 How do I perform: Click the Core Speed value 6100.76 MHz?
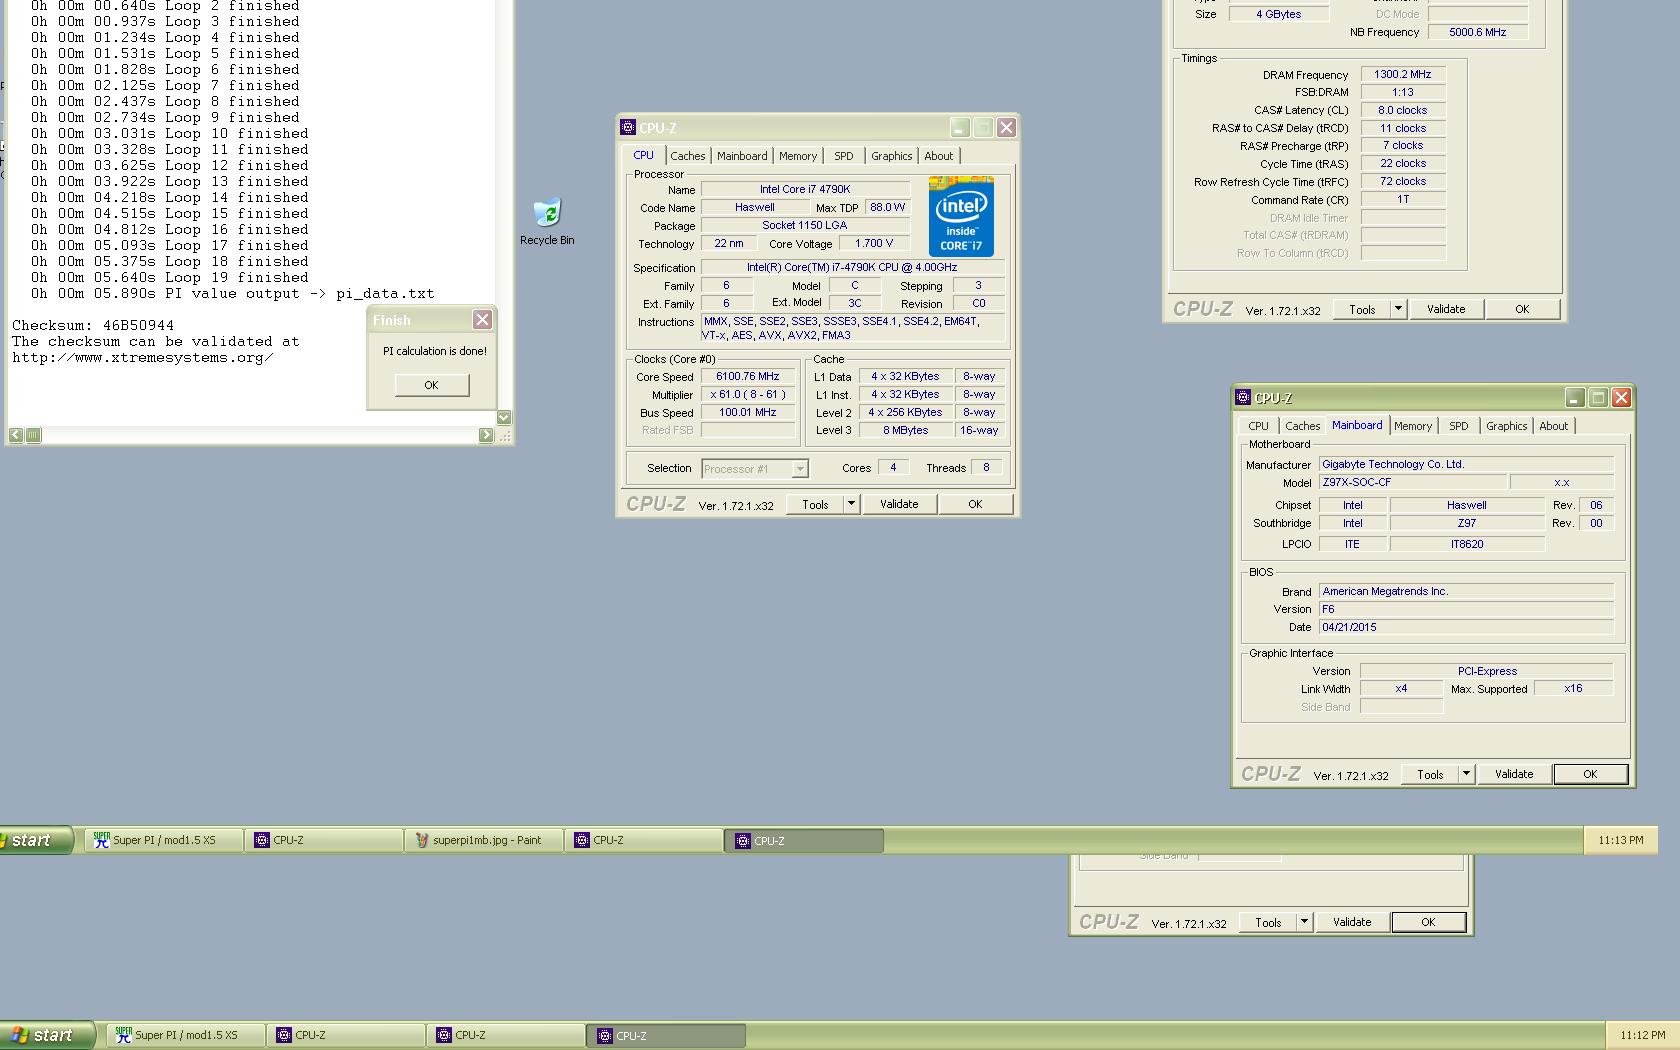748,377
